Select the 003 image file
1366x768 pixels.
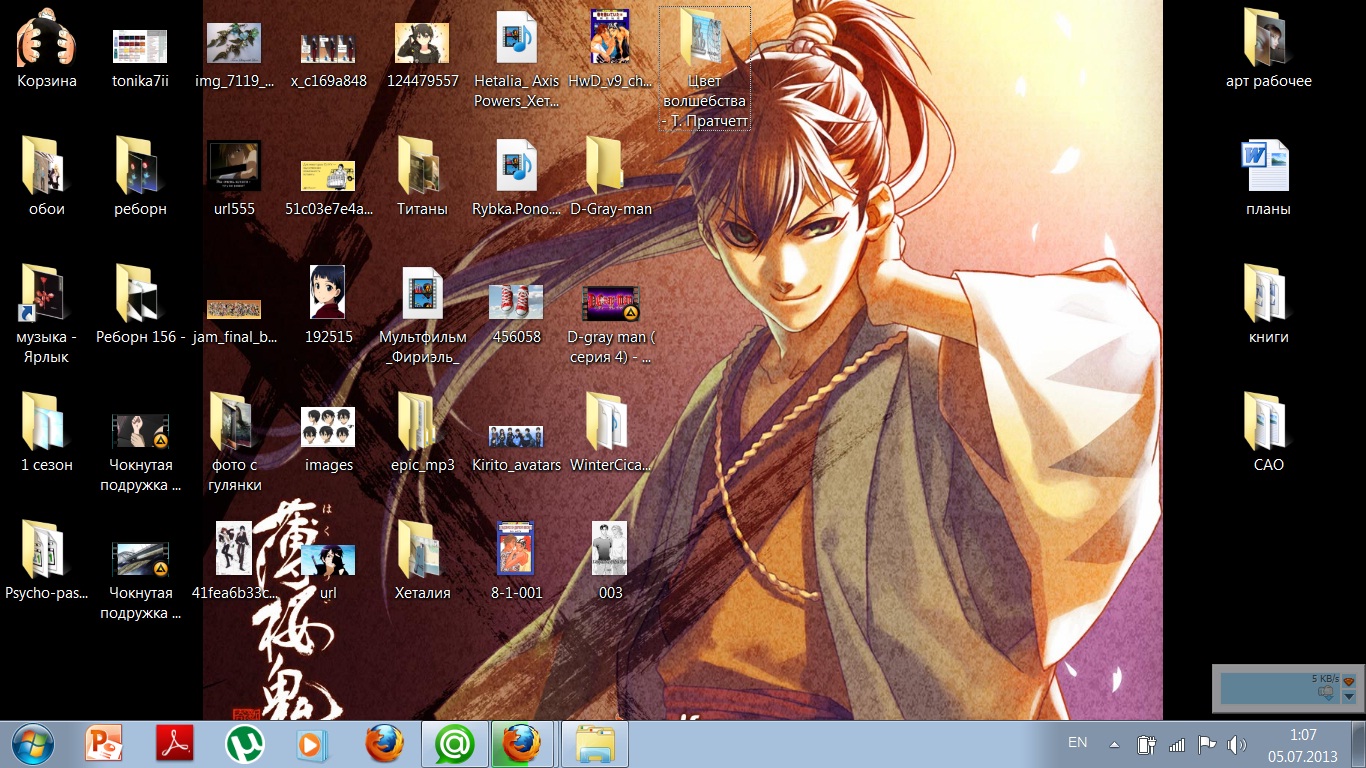click(x=610, y=562)
